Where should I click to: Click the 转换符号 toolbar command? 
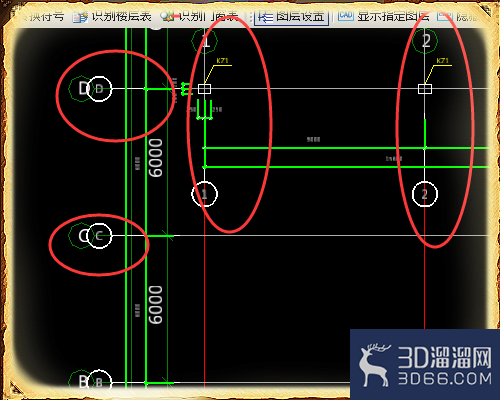(42, 16)
